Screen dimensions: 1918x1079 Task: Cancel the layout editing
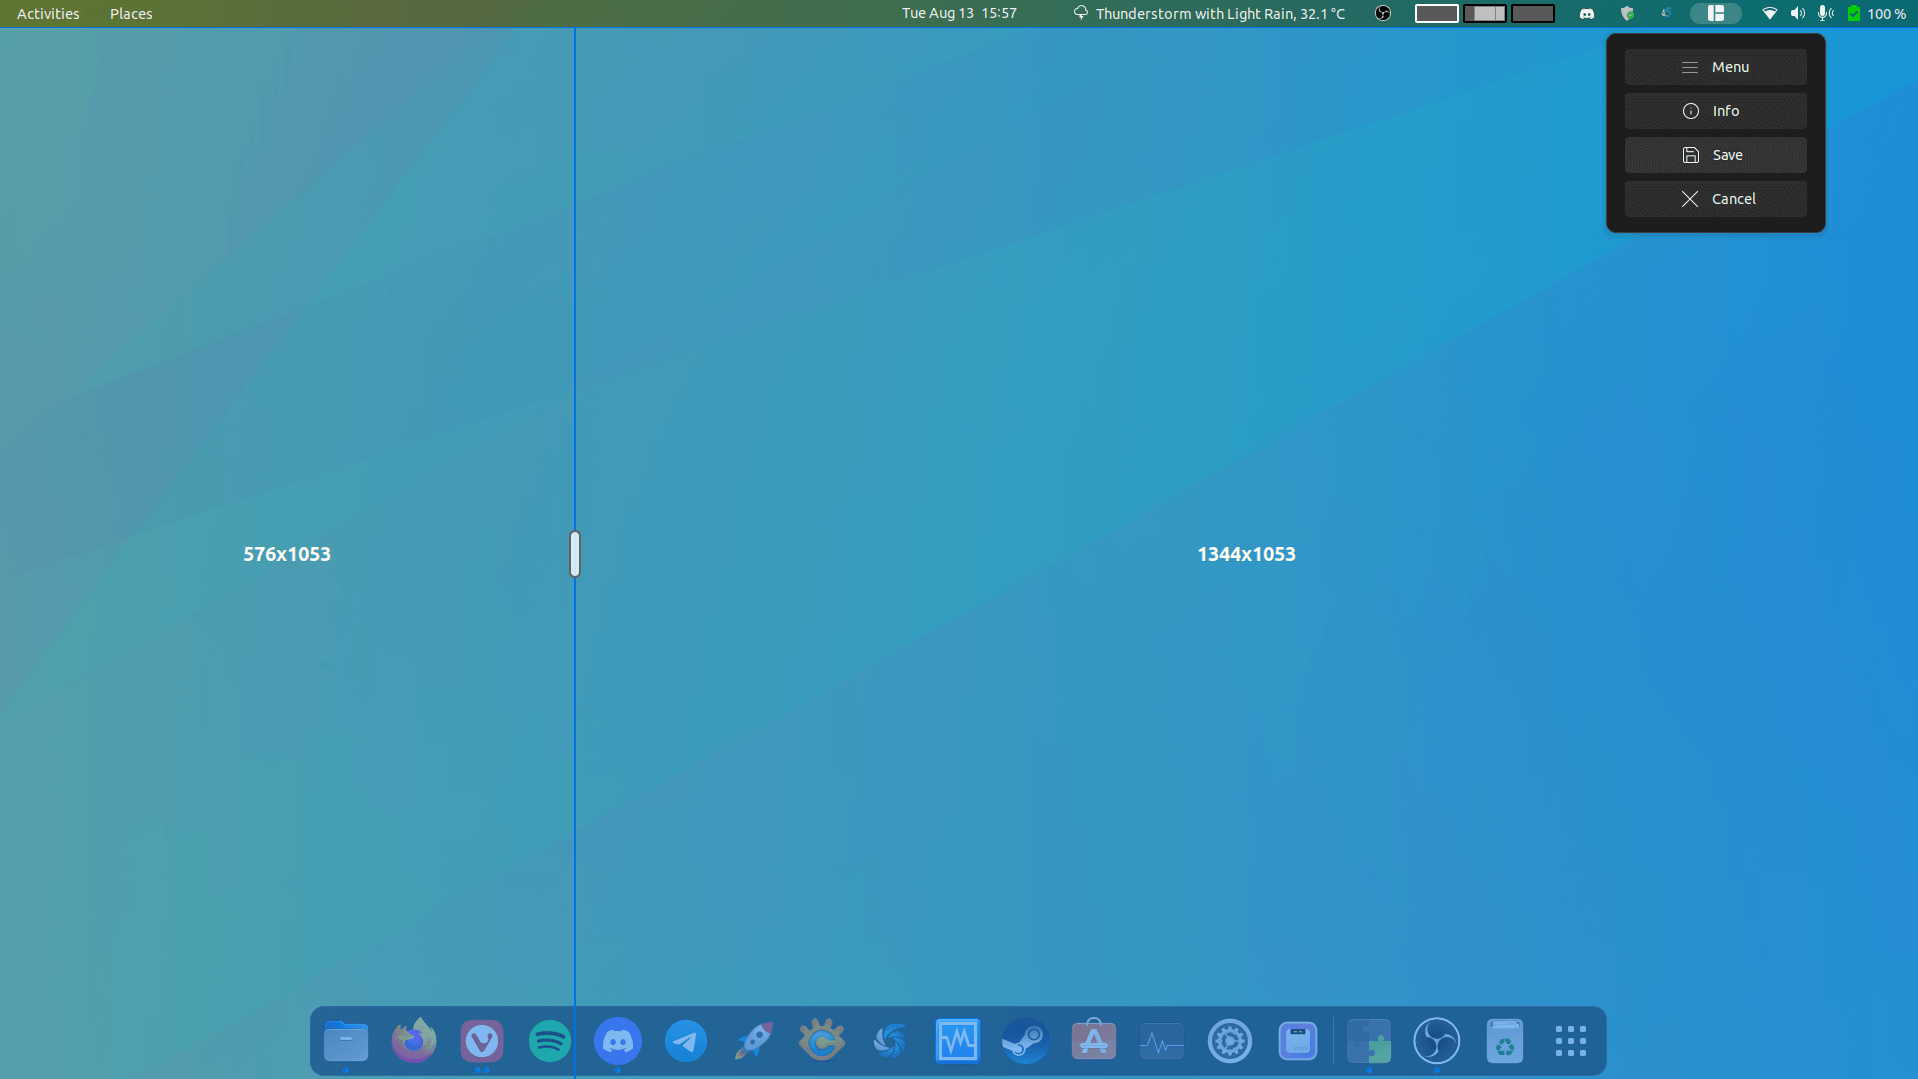1715,199
